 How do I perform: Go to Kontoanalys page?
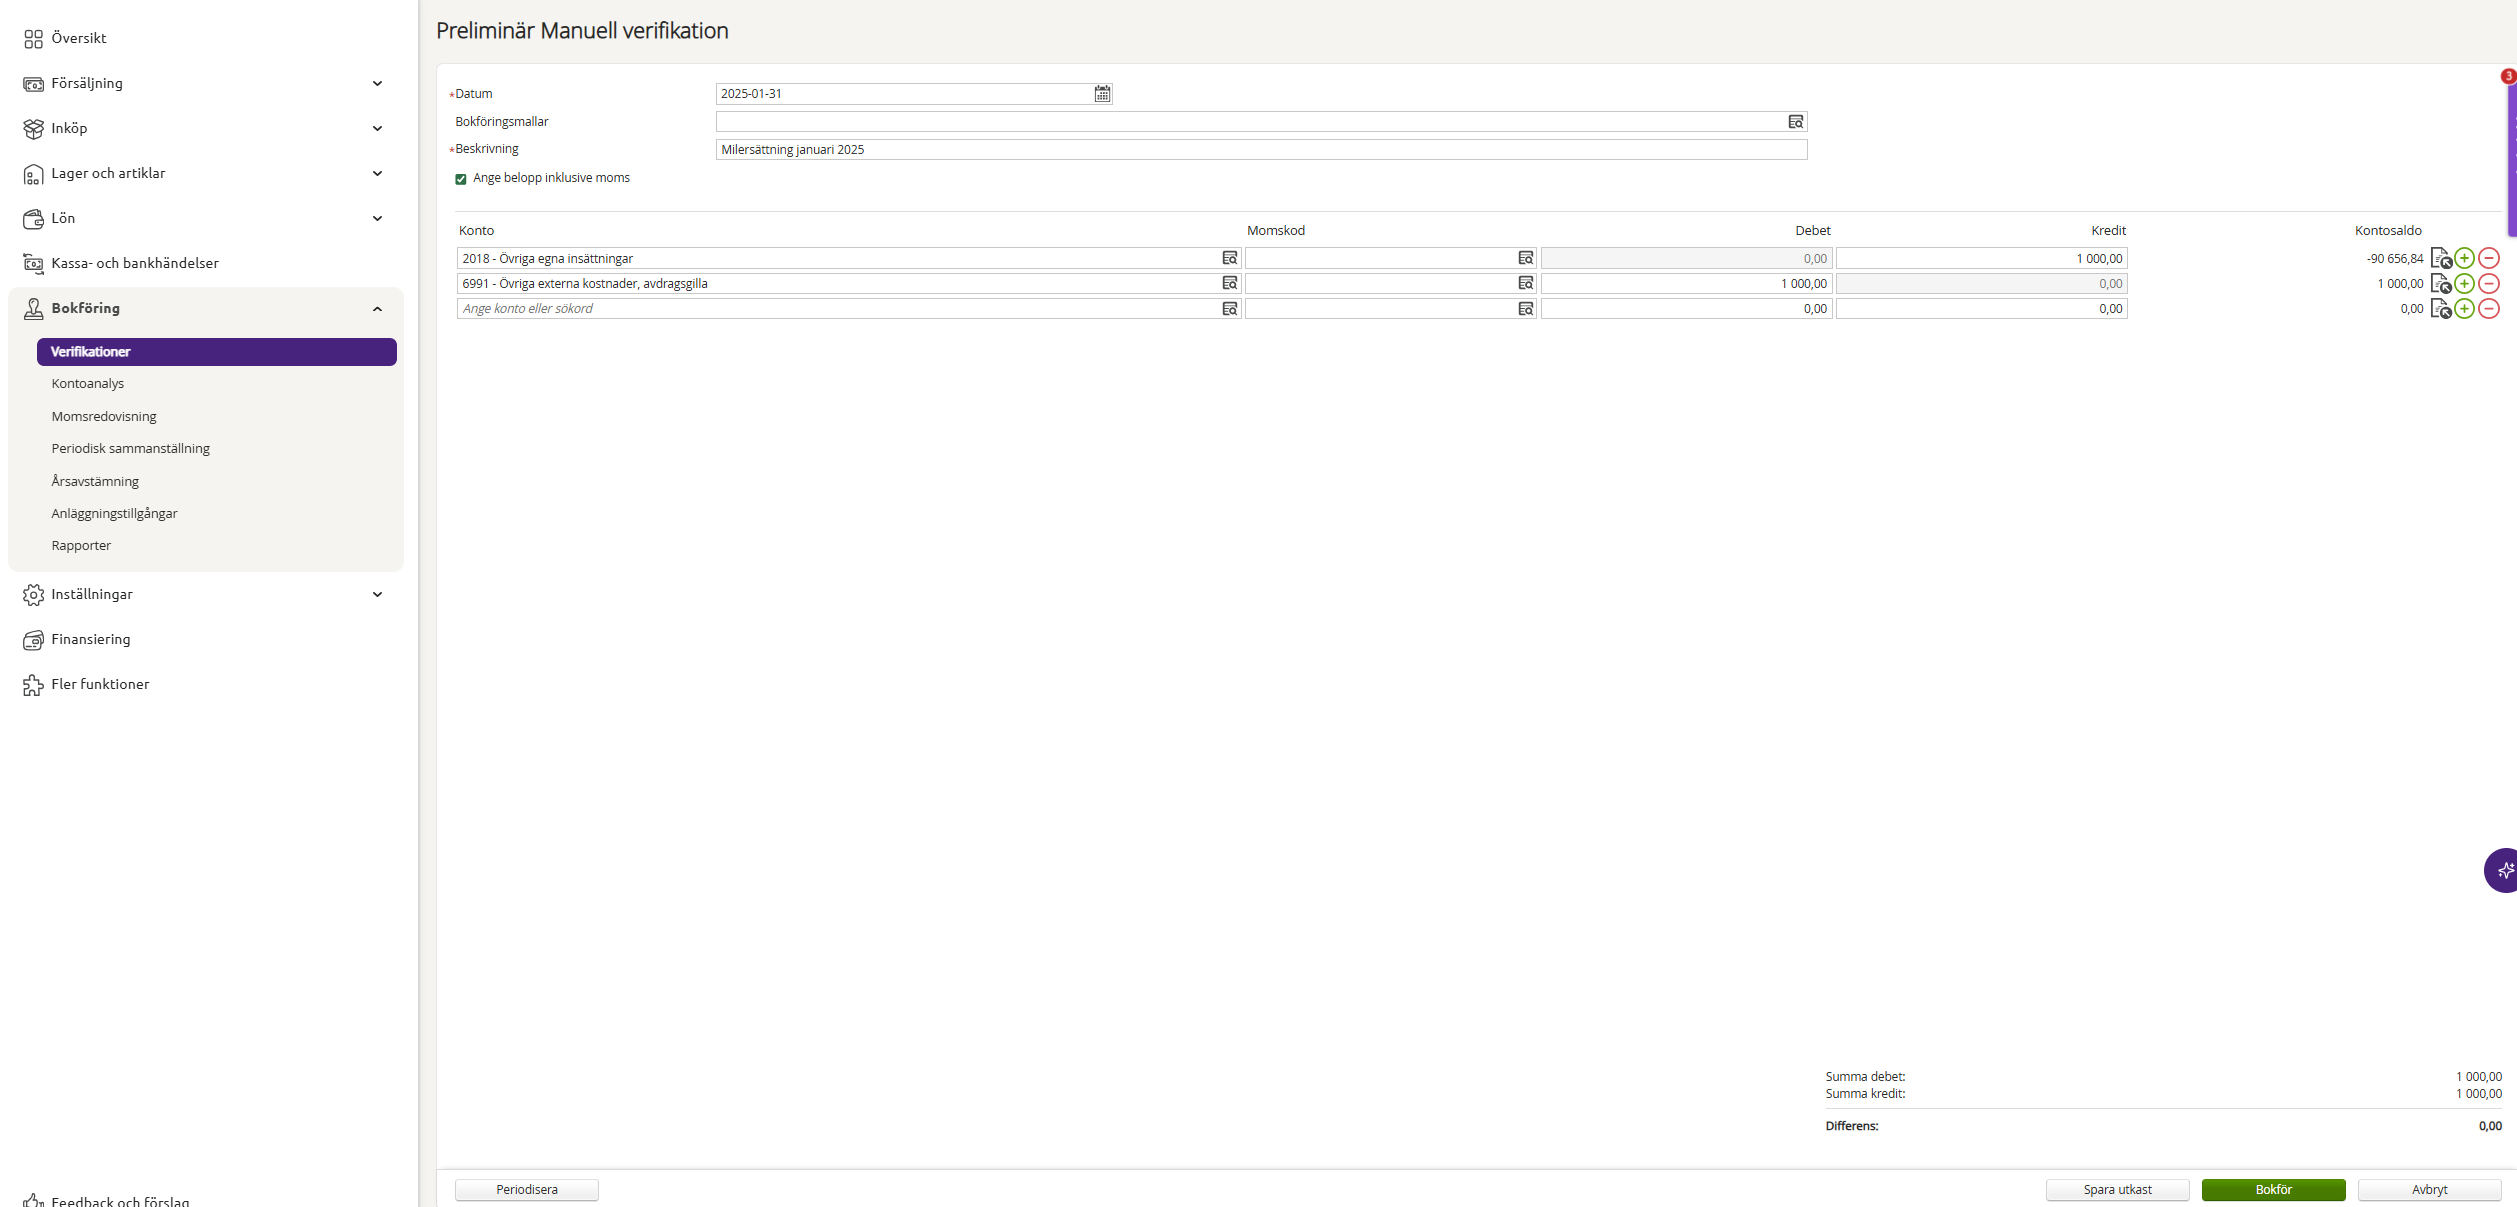pos(88,383)
